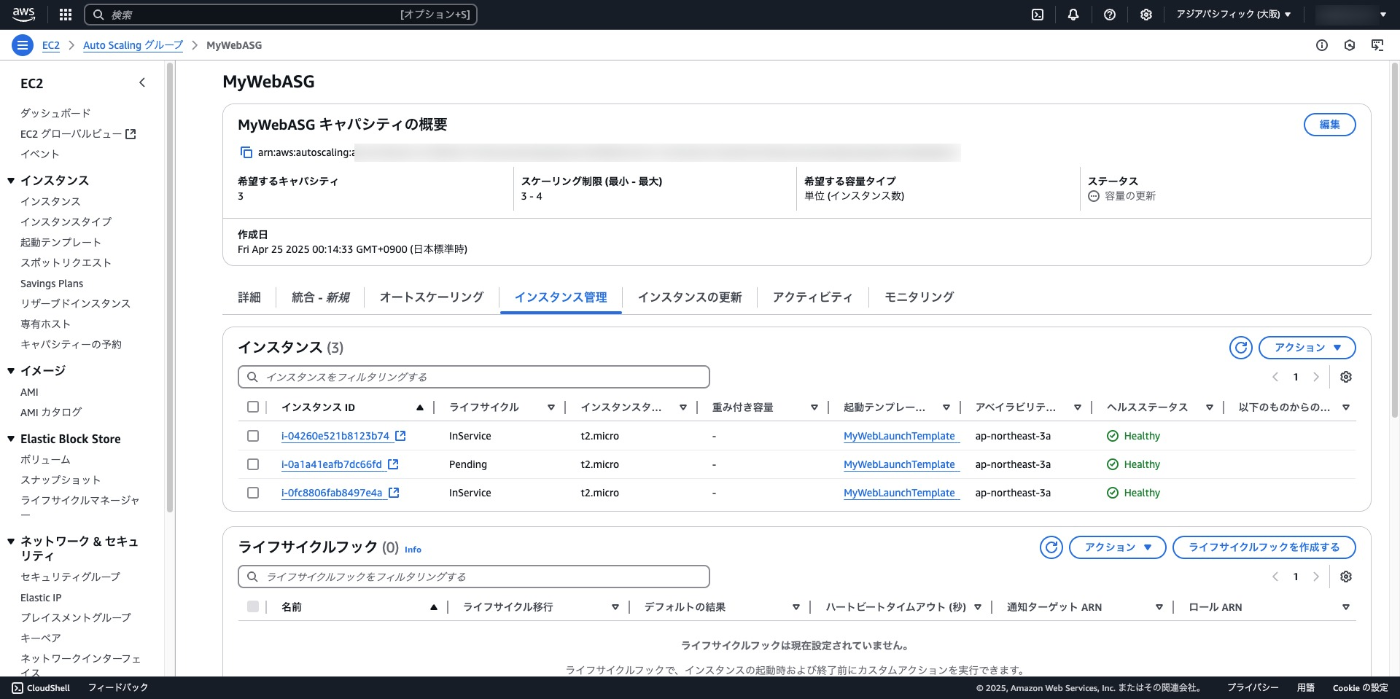Open セキュリティグループ in sidebar
1400x699 pixels.
click(70, 577)
